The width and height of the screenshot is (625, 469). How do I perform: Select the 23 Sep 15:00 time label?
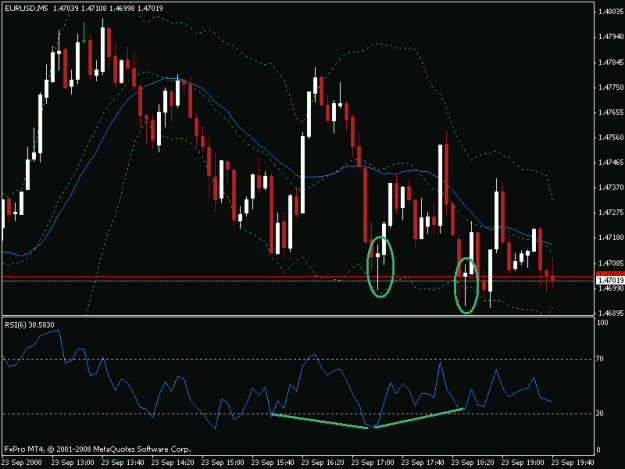pos(223,463)
